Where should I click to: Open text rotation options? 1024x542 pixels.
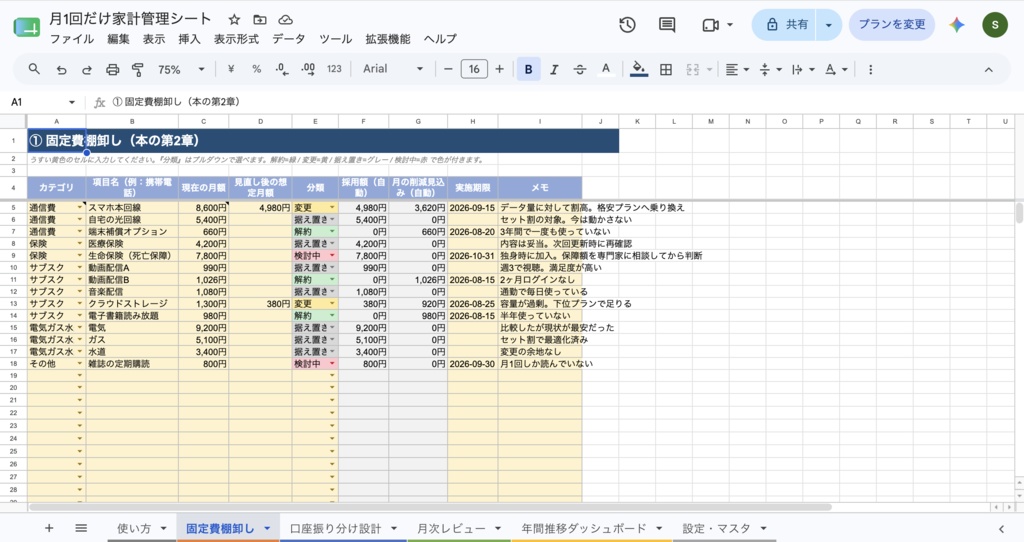click(836, 69)
